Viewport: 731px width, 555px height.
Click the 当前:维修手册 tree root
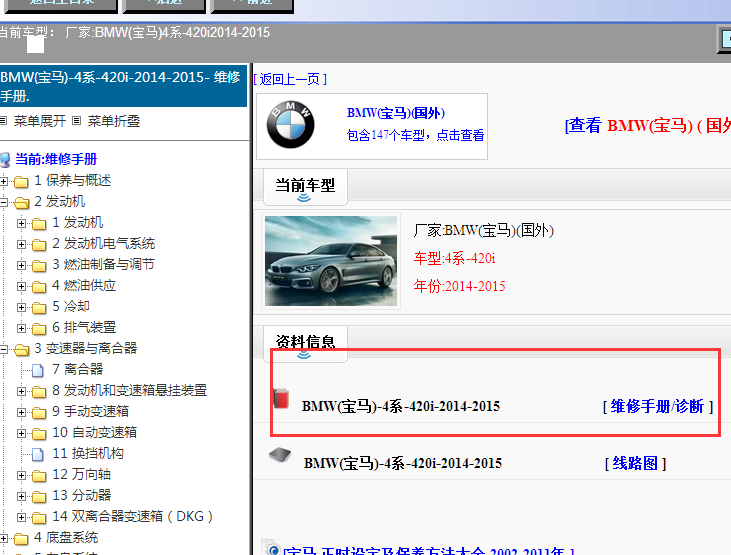point(56,160)
